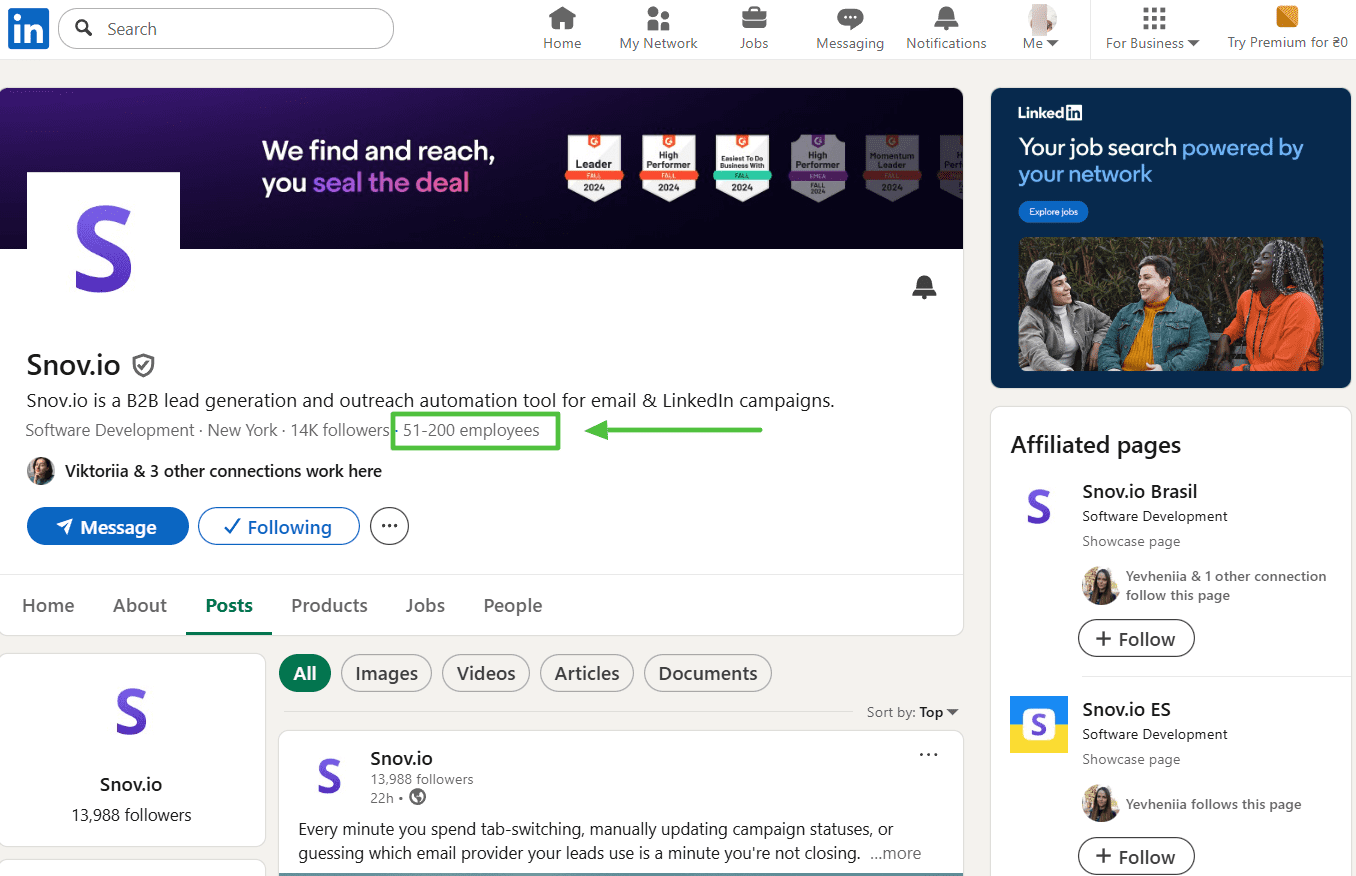Follow the Snov.io Brasil page

pos(1136,639)
